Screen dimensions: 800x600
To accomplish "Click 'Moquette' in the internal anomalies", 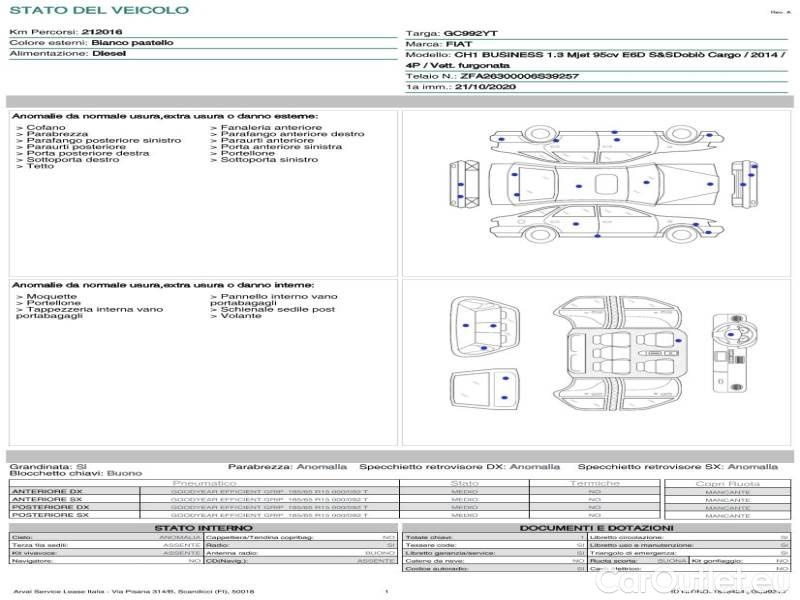I will [46, 296].
